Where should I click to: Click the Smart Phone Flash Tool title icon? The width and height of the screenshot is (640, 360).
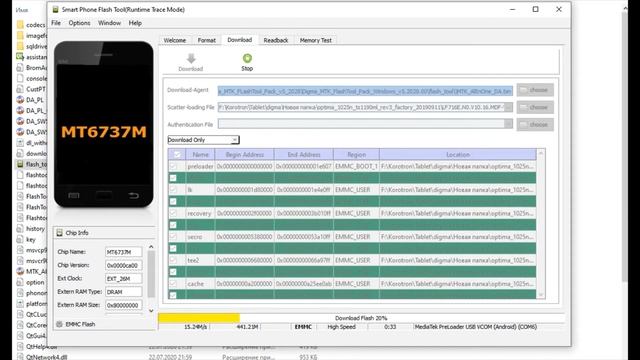(55, 9)
